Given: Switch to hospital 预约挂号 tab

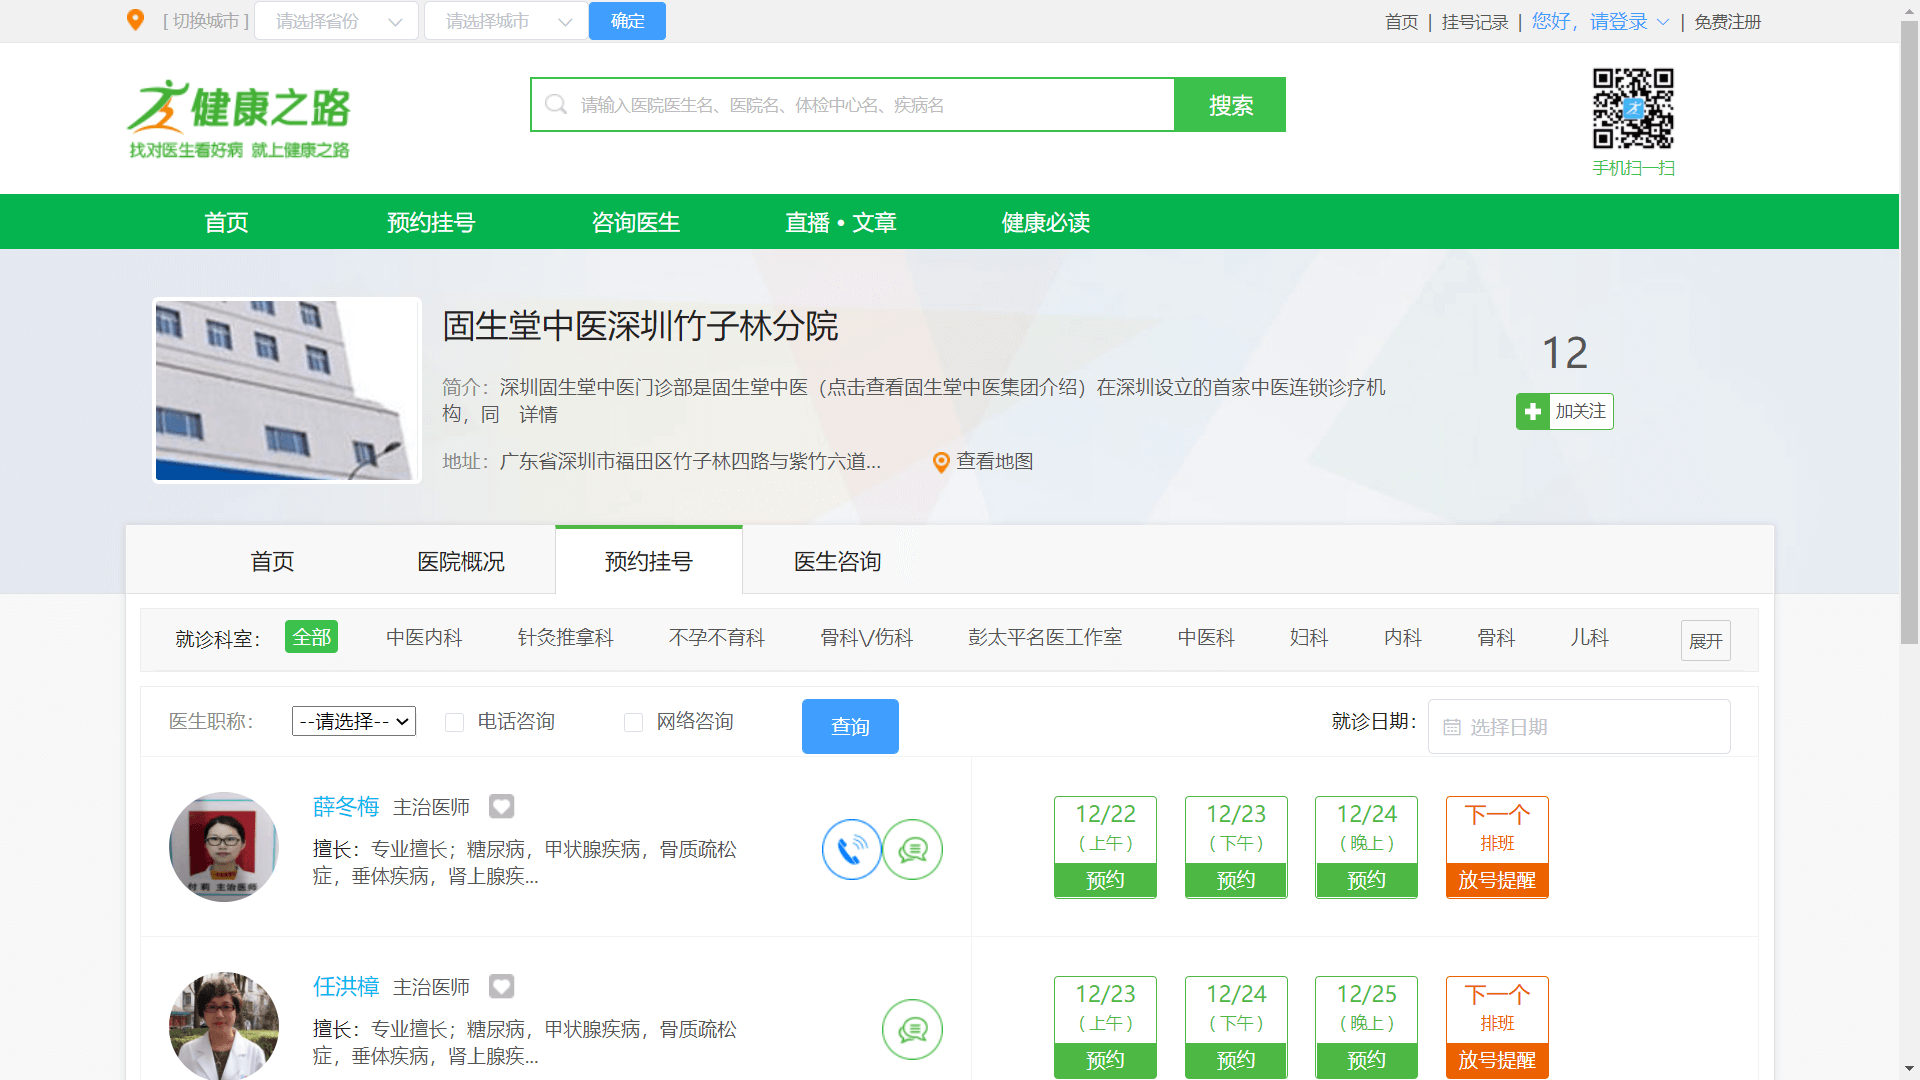Looking at the screenshot, I should [x=649, y=561].
